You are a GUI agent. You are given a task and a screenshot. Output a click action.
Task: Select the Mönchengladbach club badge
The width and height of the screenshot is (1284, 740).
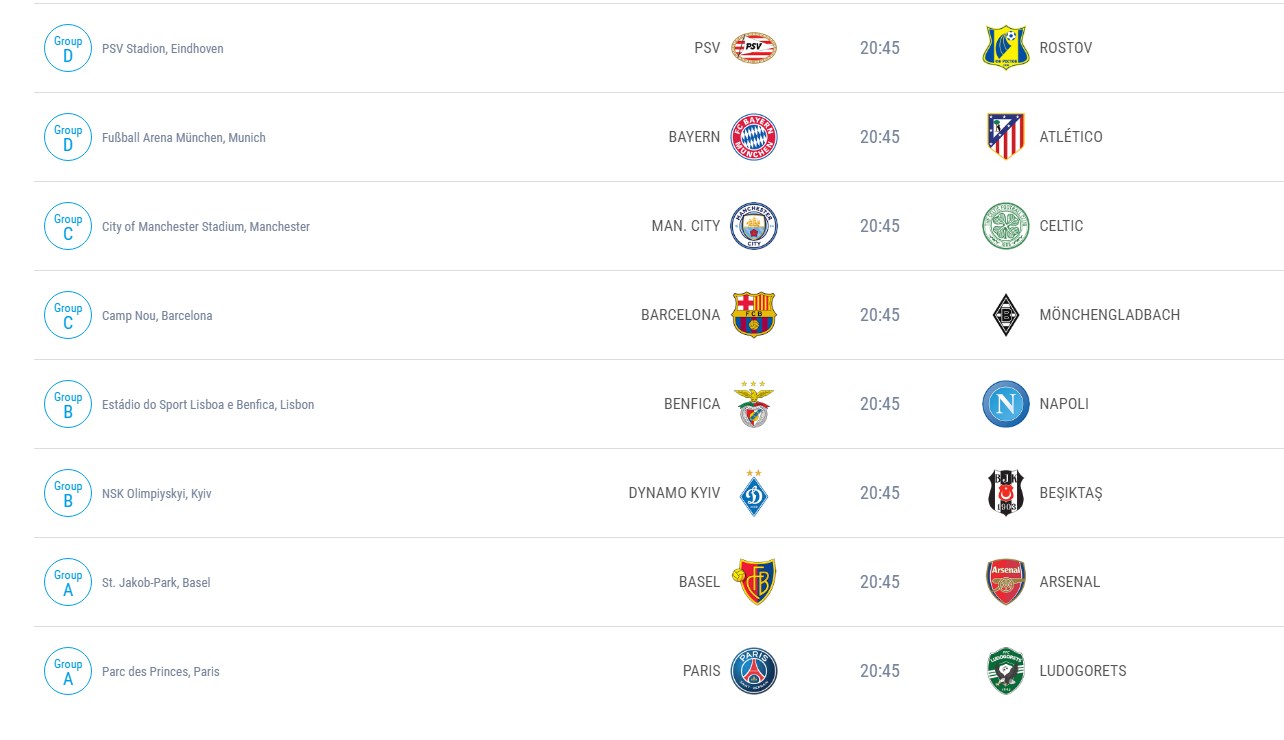point(1005,314)
